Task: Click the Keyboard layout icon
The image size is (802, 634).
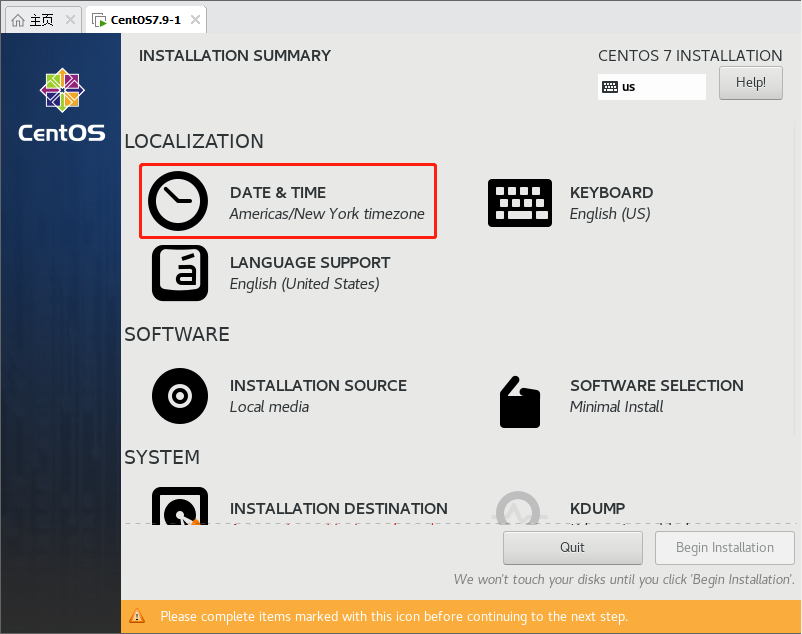Action: click(x=520, y=203)
